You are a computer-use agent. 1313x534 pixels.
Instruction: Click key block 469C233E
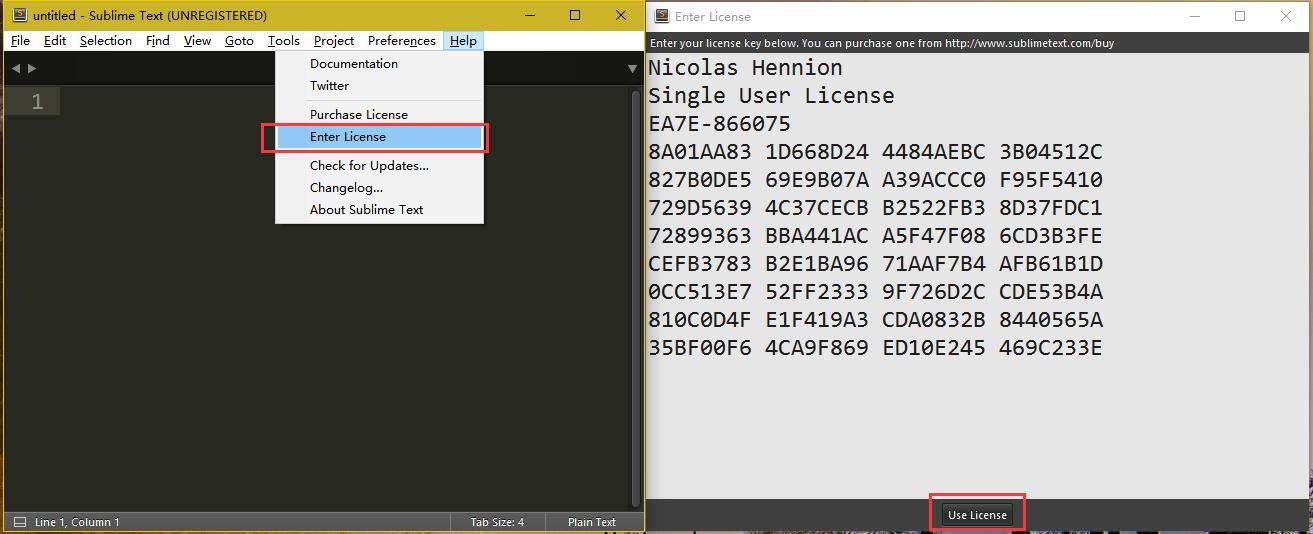(1050, 348)
